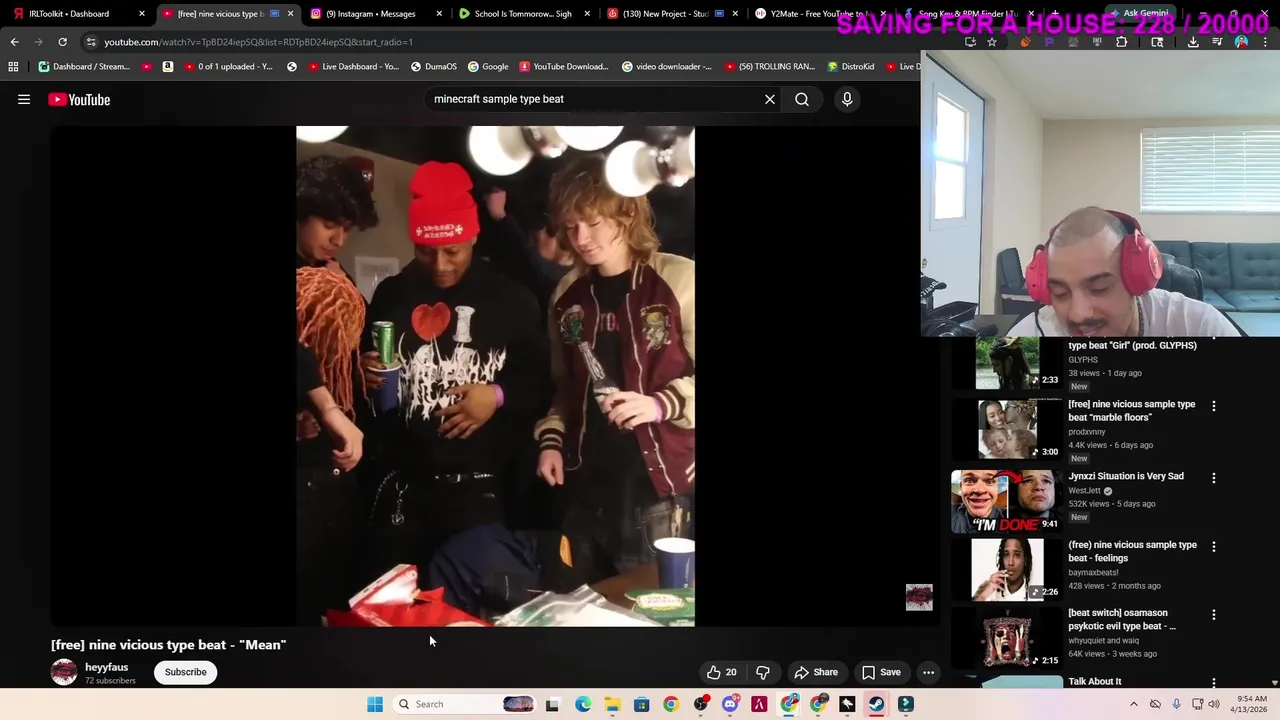
Task: Open the Google bookmark
Action: 488,66
